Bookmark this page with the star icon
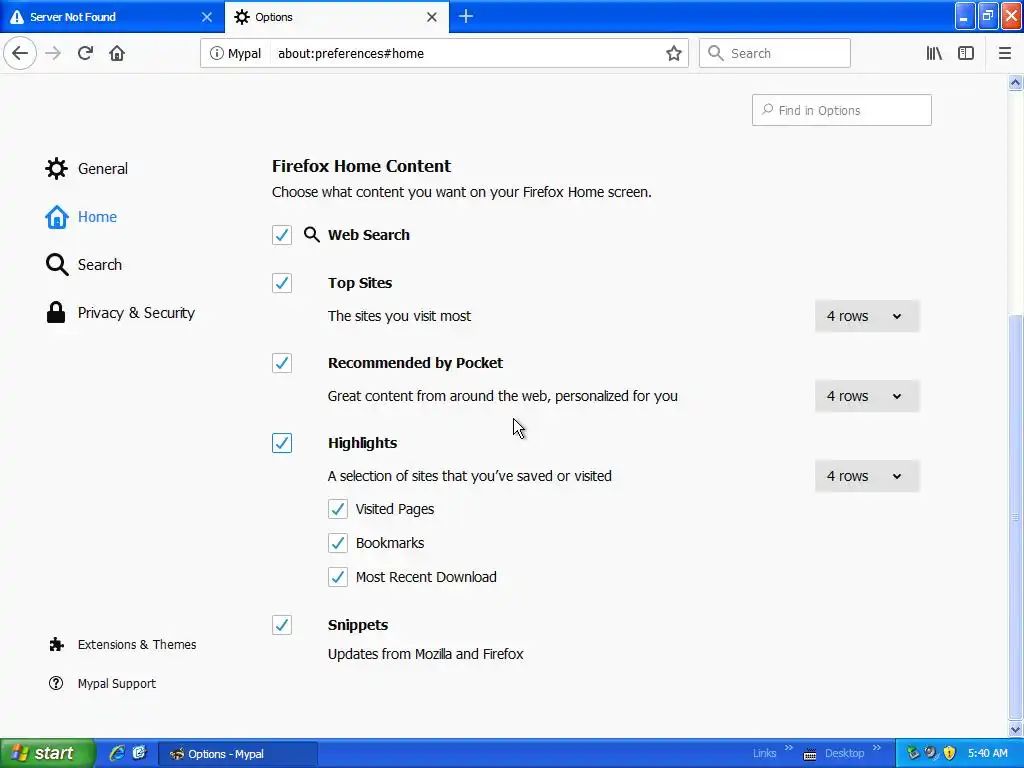The height and width of the screenshot is (768, 1024). 673,54
